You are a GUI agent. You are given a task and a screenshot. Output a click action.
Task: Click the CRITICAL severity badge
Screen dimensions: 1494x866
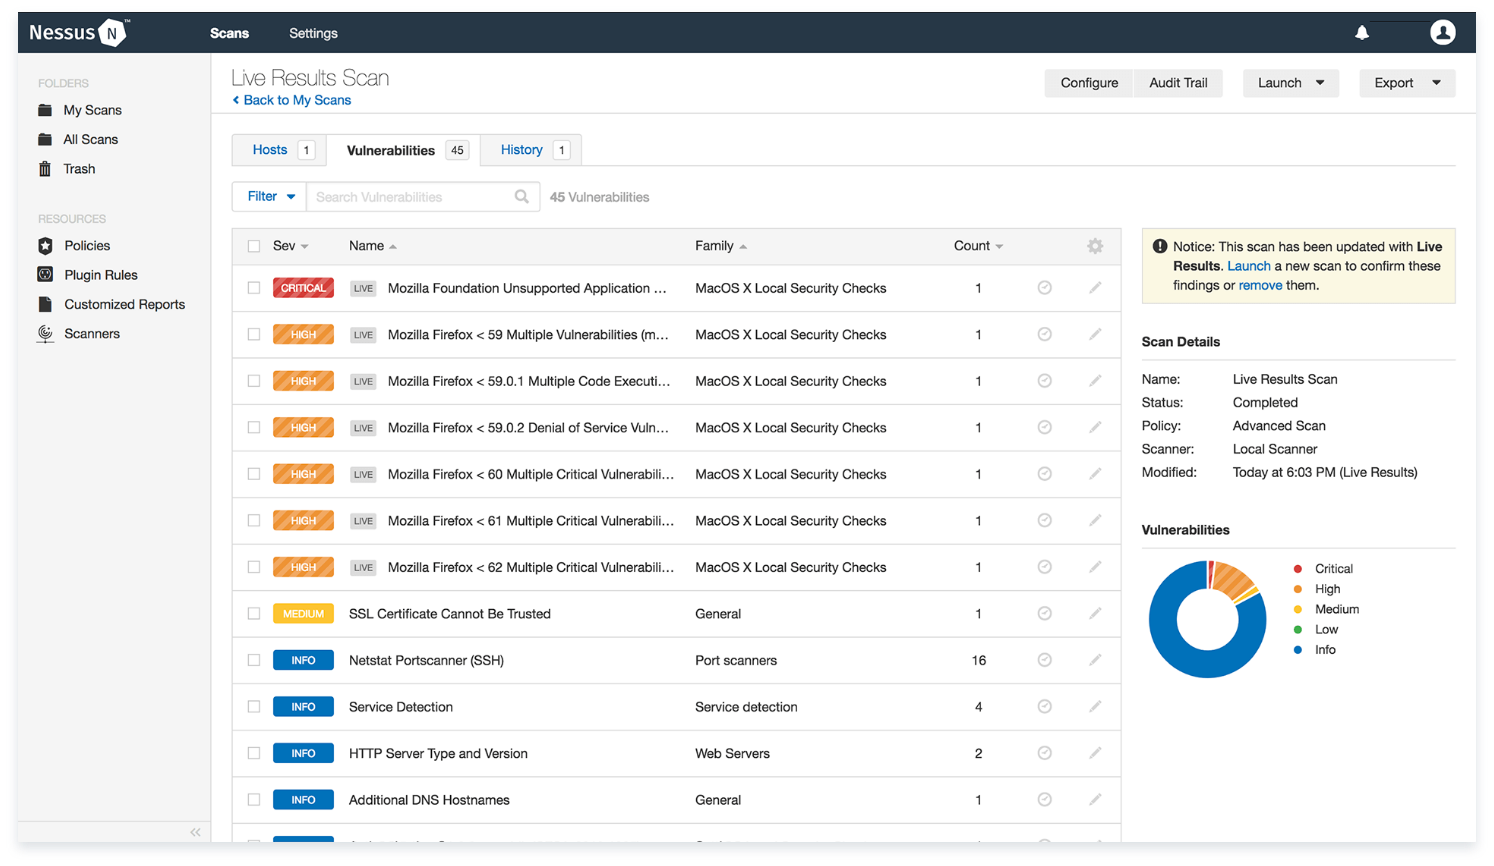tap(303, 288)
